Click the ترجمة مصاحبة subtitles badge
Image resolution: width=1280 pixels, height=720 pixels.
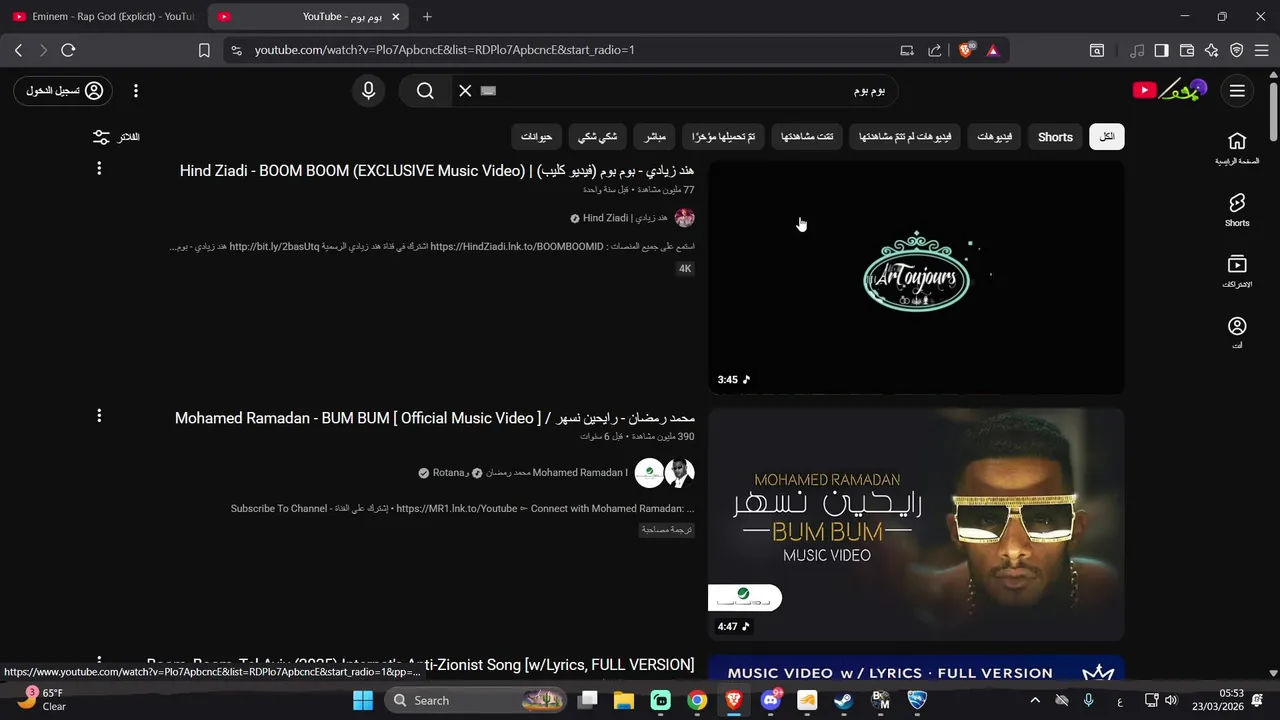pos(667,530)
